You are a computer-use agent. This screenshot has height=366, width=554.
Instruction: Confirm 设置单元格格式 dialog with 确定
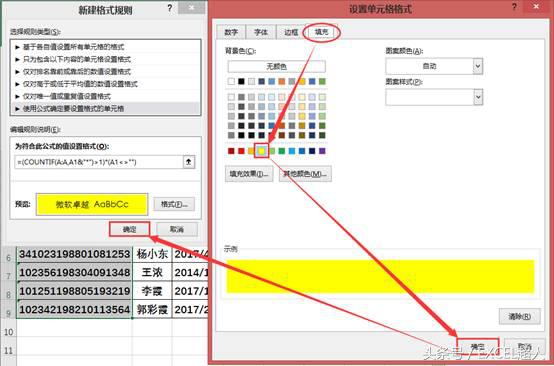(x=478, y=347)
